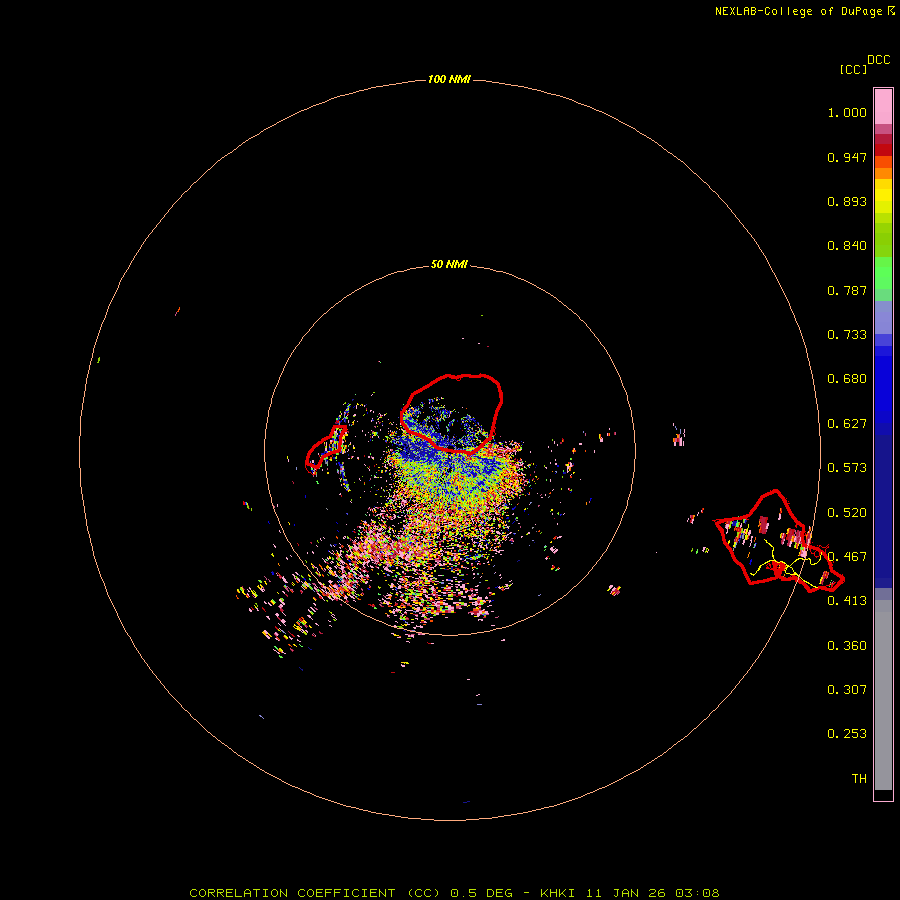Click the 100 NMI range ring label
The image size is (900, 900).
click(449, 79)
